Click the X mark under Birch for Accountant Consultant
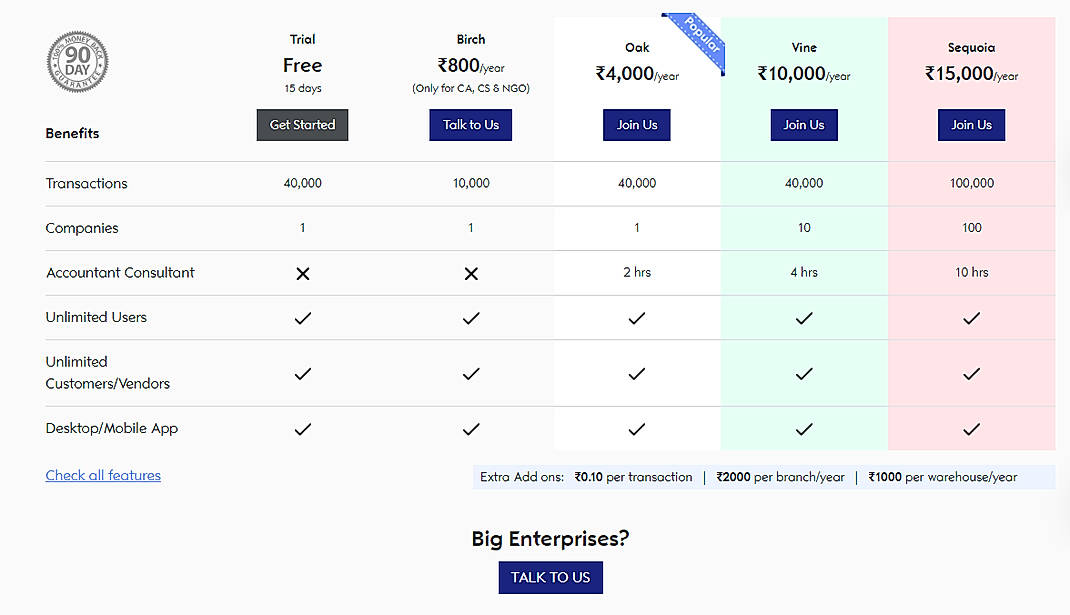1070x615 pixels. (x=470, y=272)
